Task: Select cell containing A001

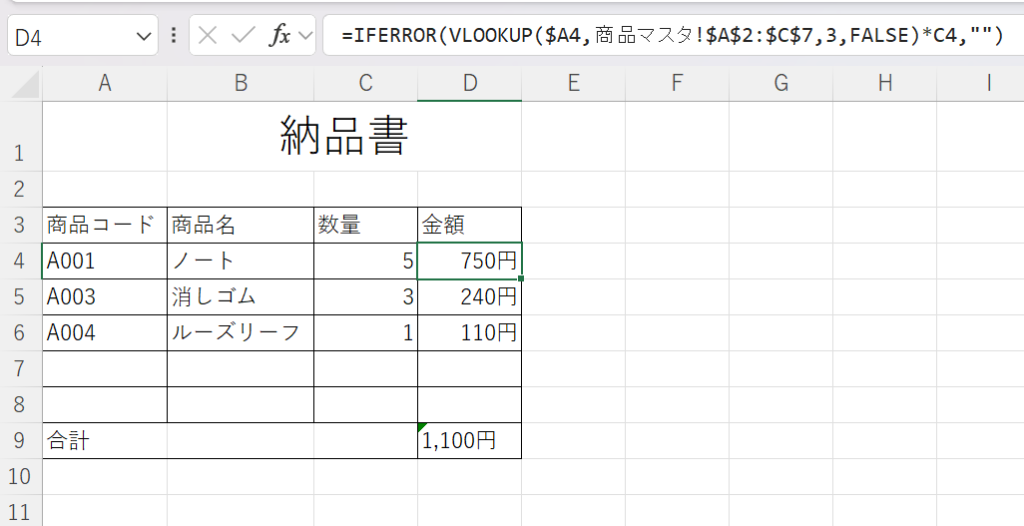Action: click(x=104, y=261)
